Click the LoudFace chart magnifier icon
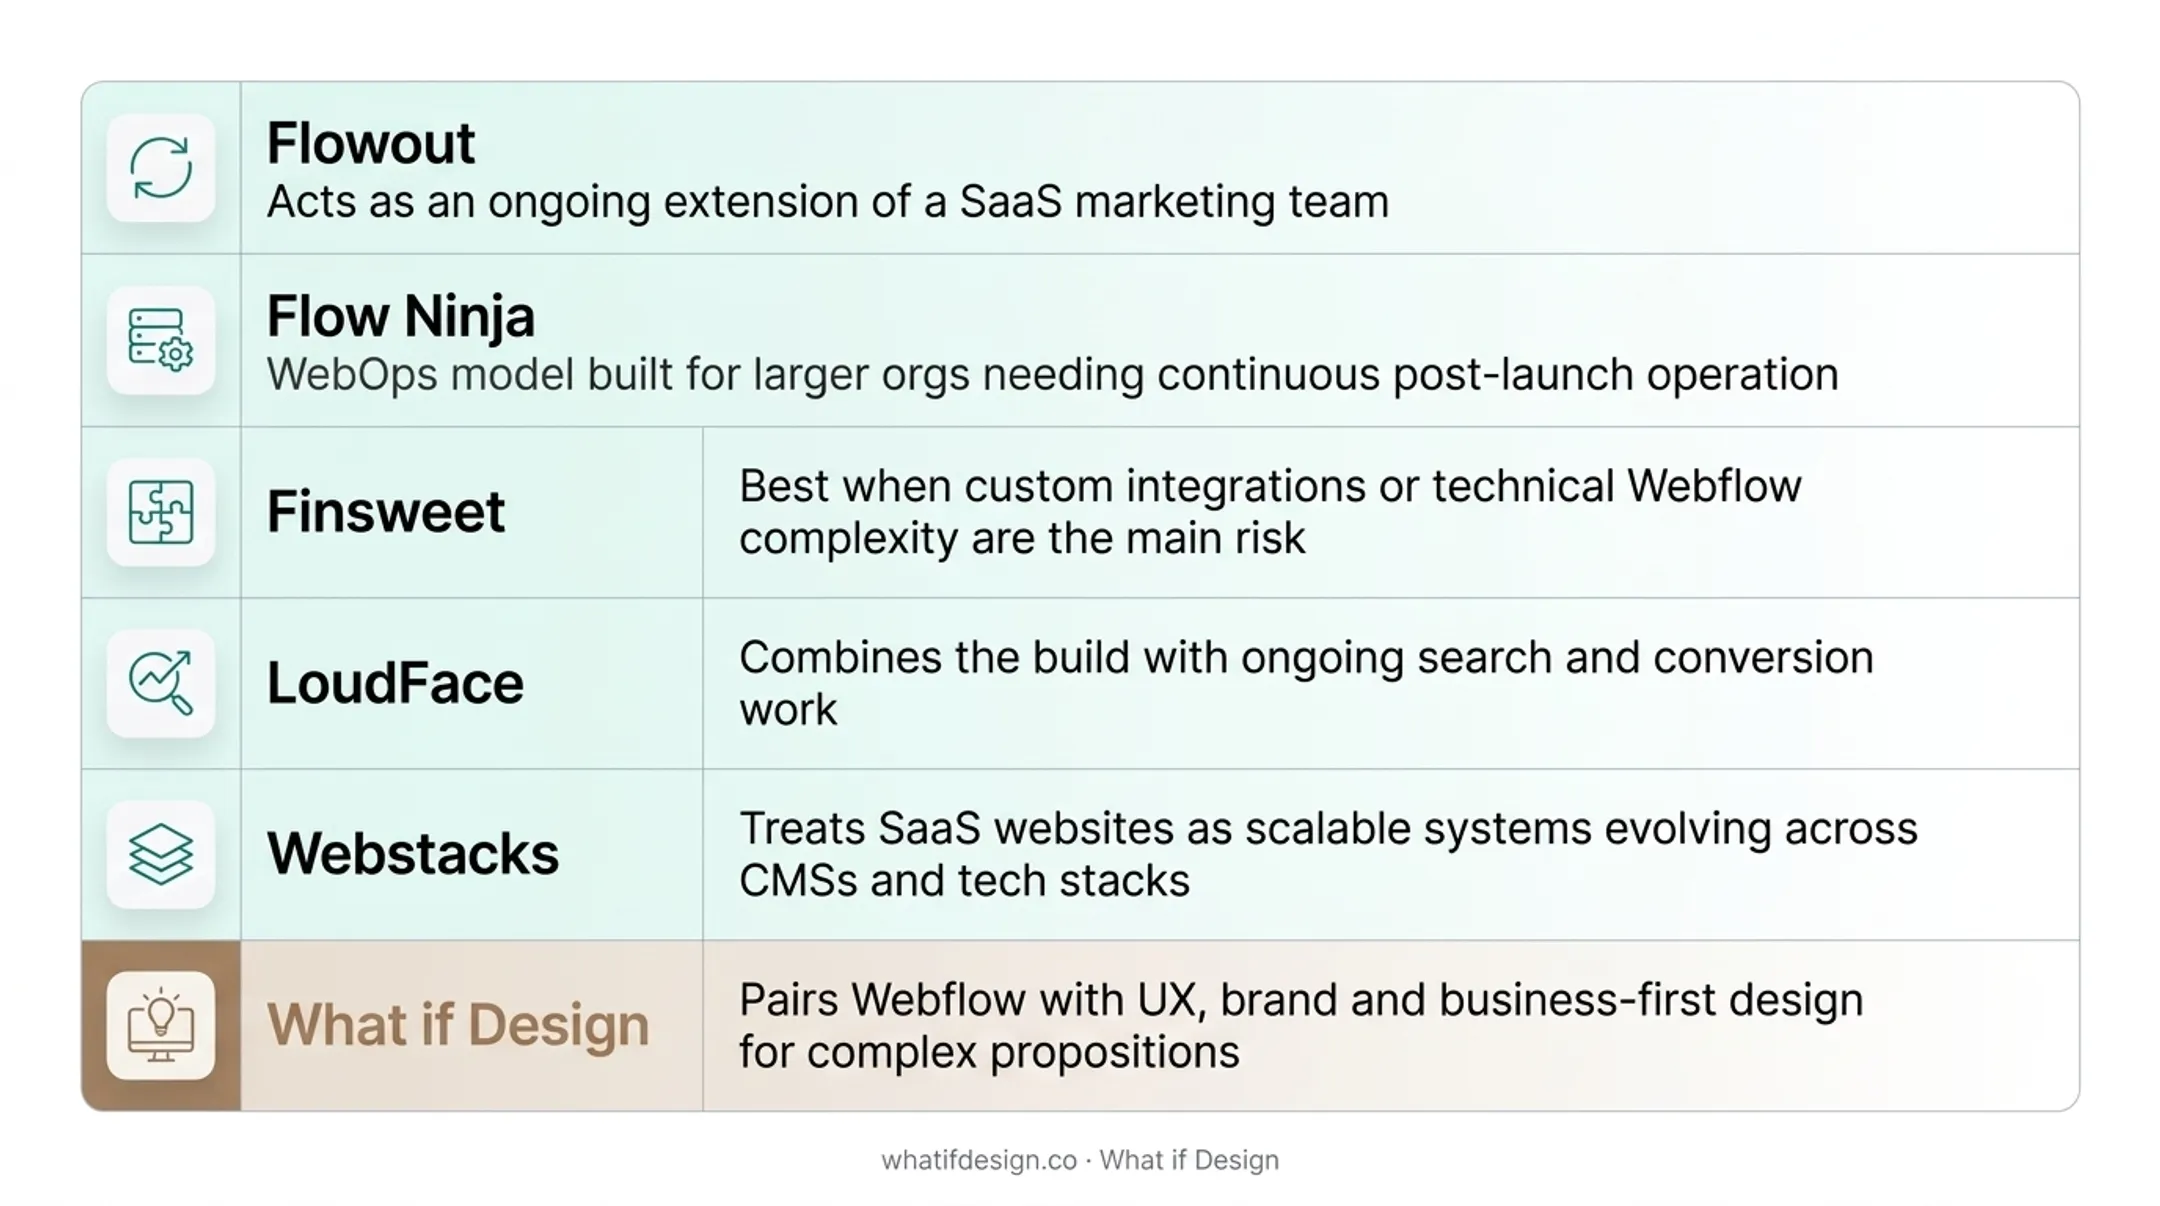The image size is (2160, 1206). point(161,684)
